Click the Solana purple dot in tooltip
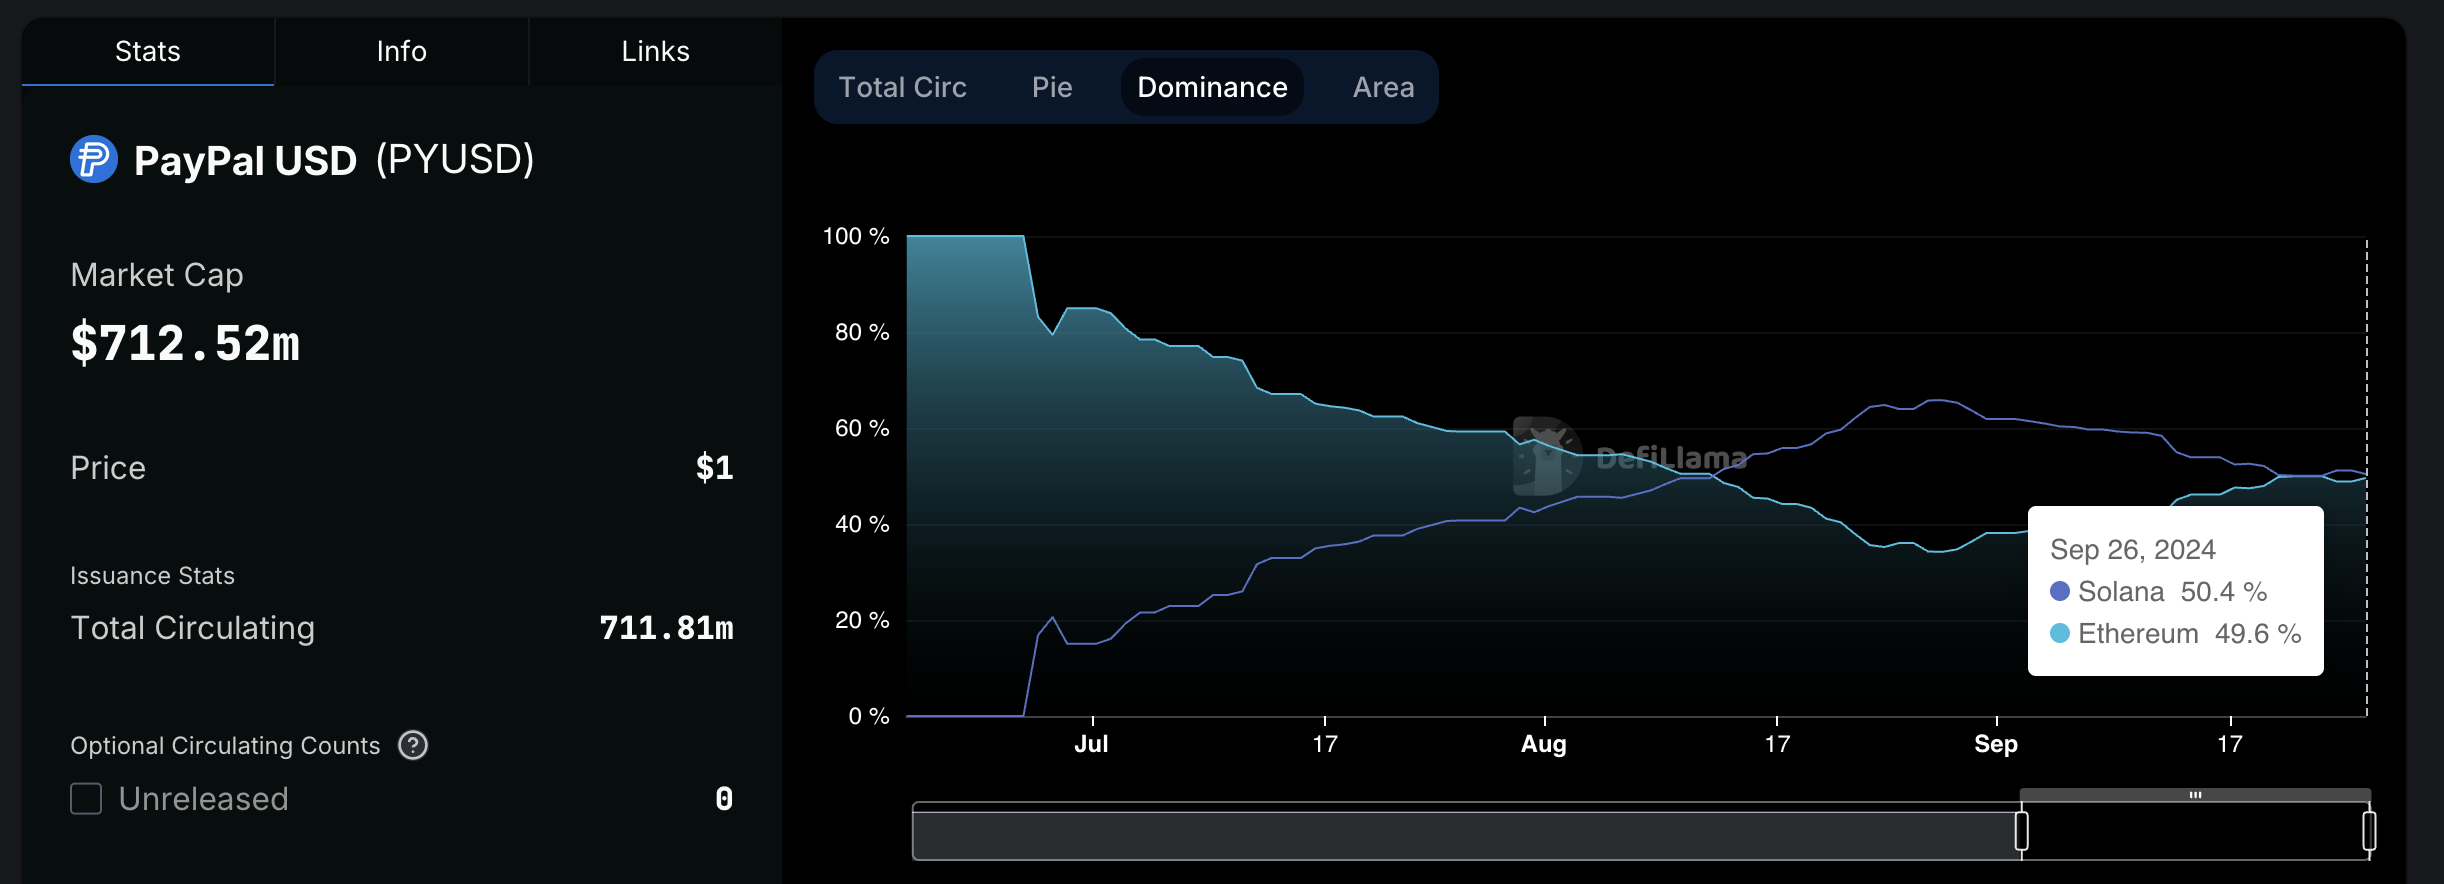The image size is (2444, 884). [x=2060, y=591]
